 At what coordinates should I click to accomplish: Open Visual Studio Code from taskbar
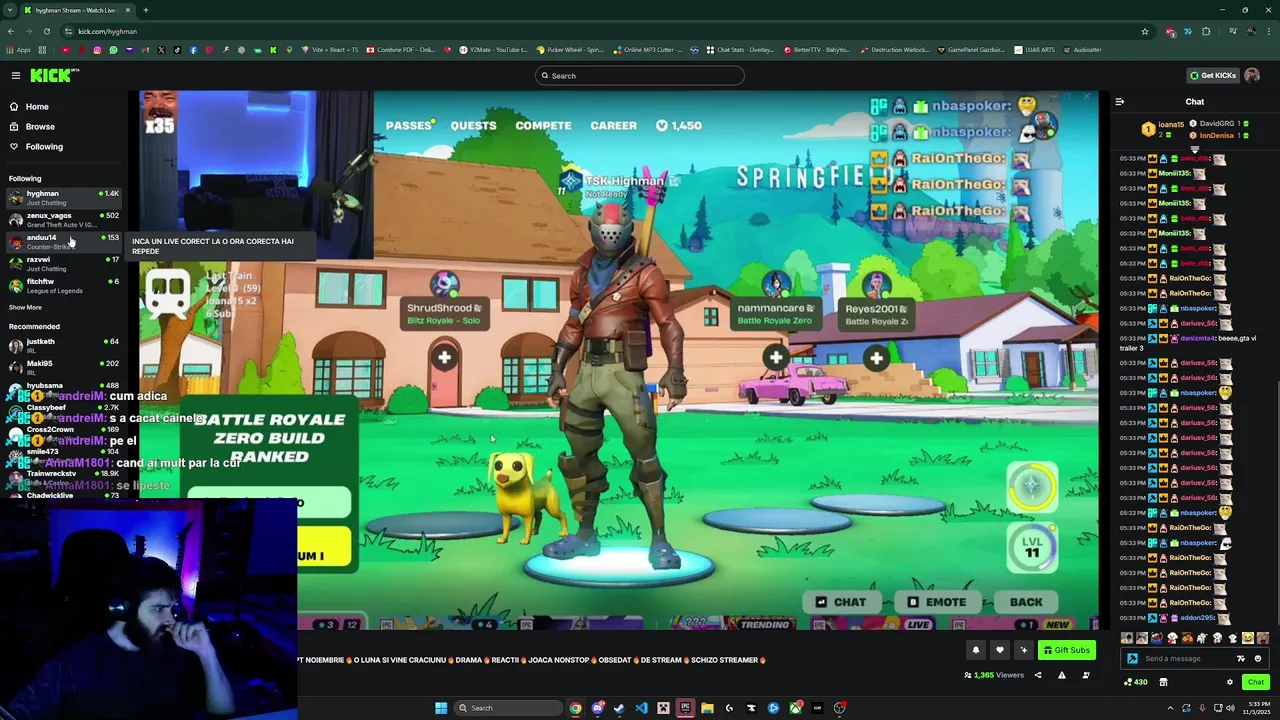click(641, 708)
